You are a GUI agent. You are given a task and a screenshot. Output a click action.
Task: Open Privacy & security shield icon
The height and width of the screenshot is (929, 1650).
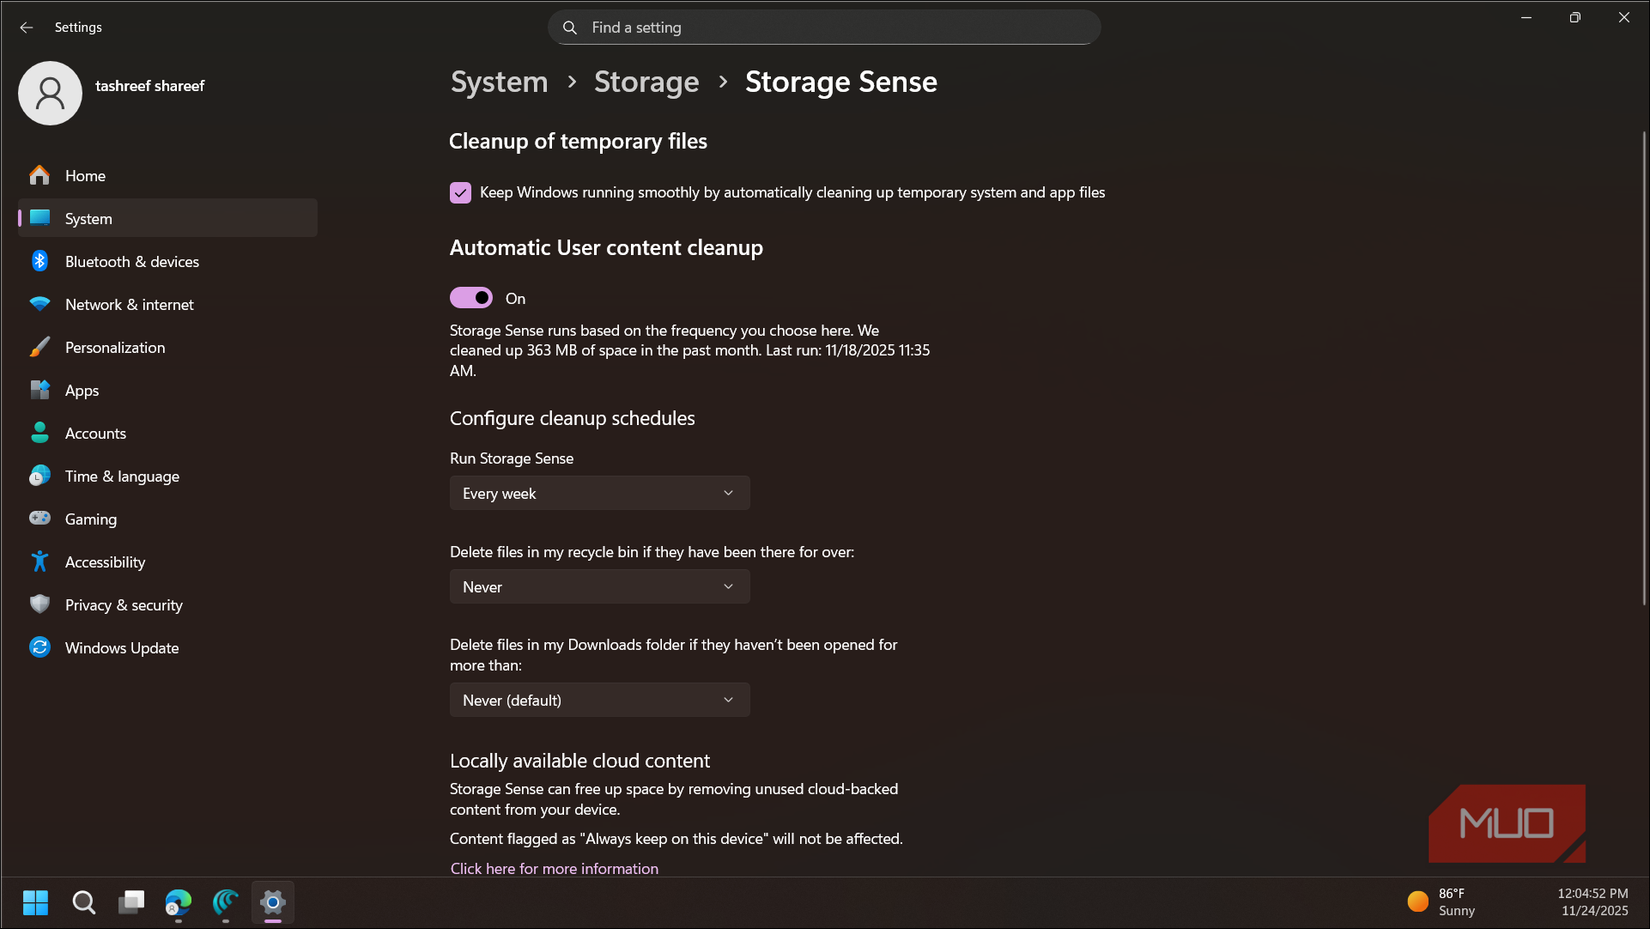coord(39,604)
